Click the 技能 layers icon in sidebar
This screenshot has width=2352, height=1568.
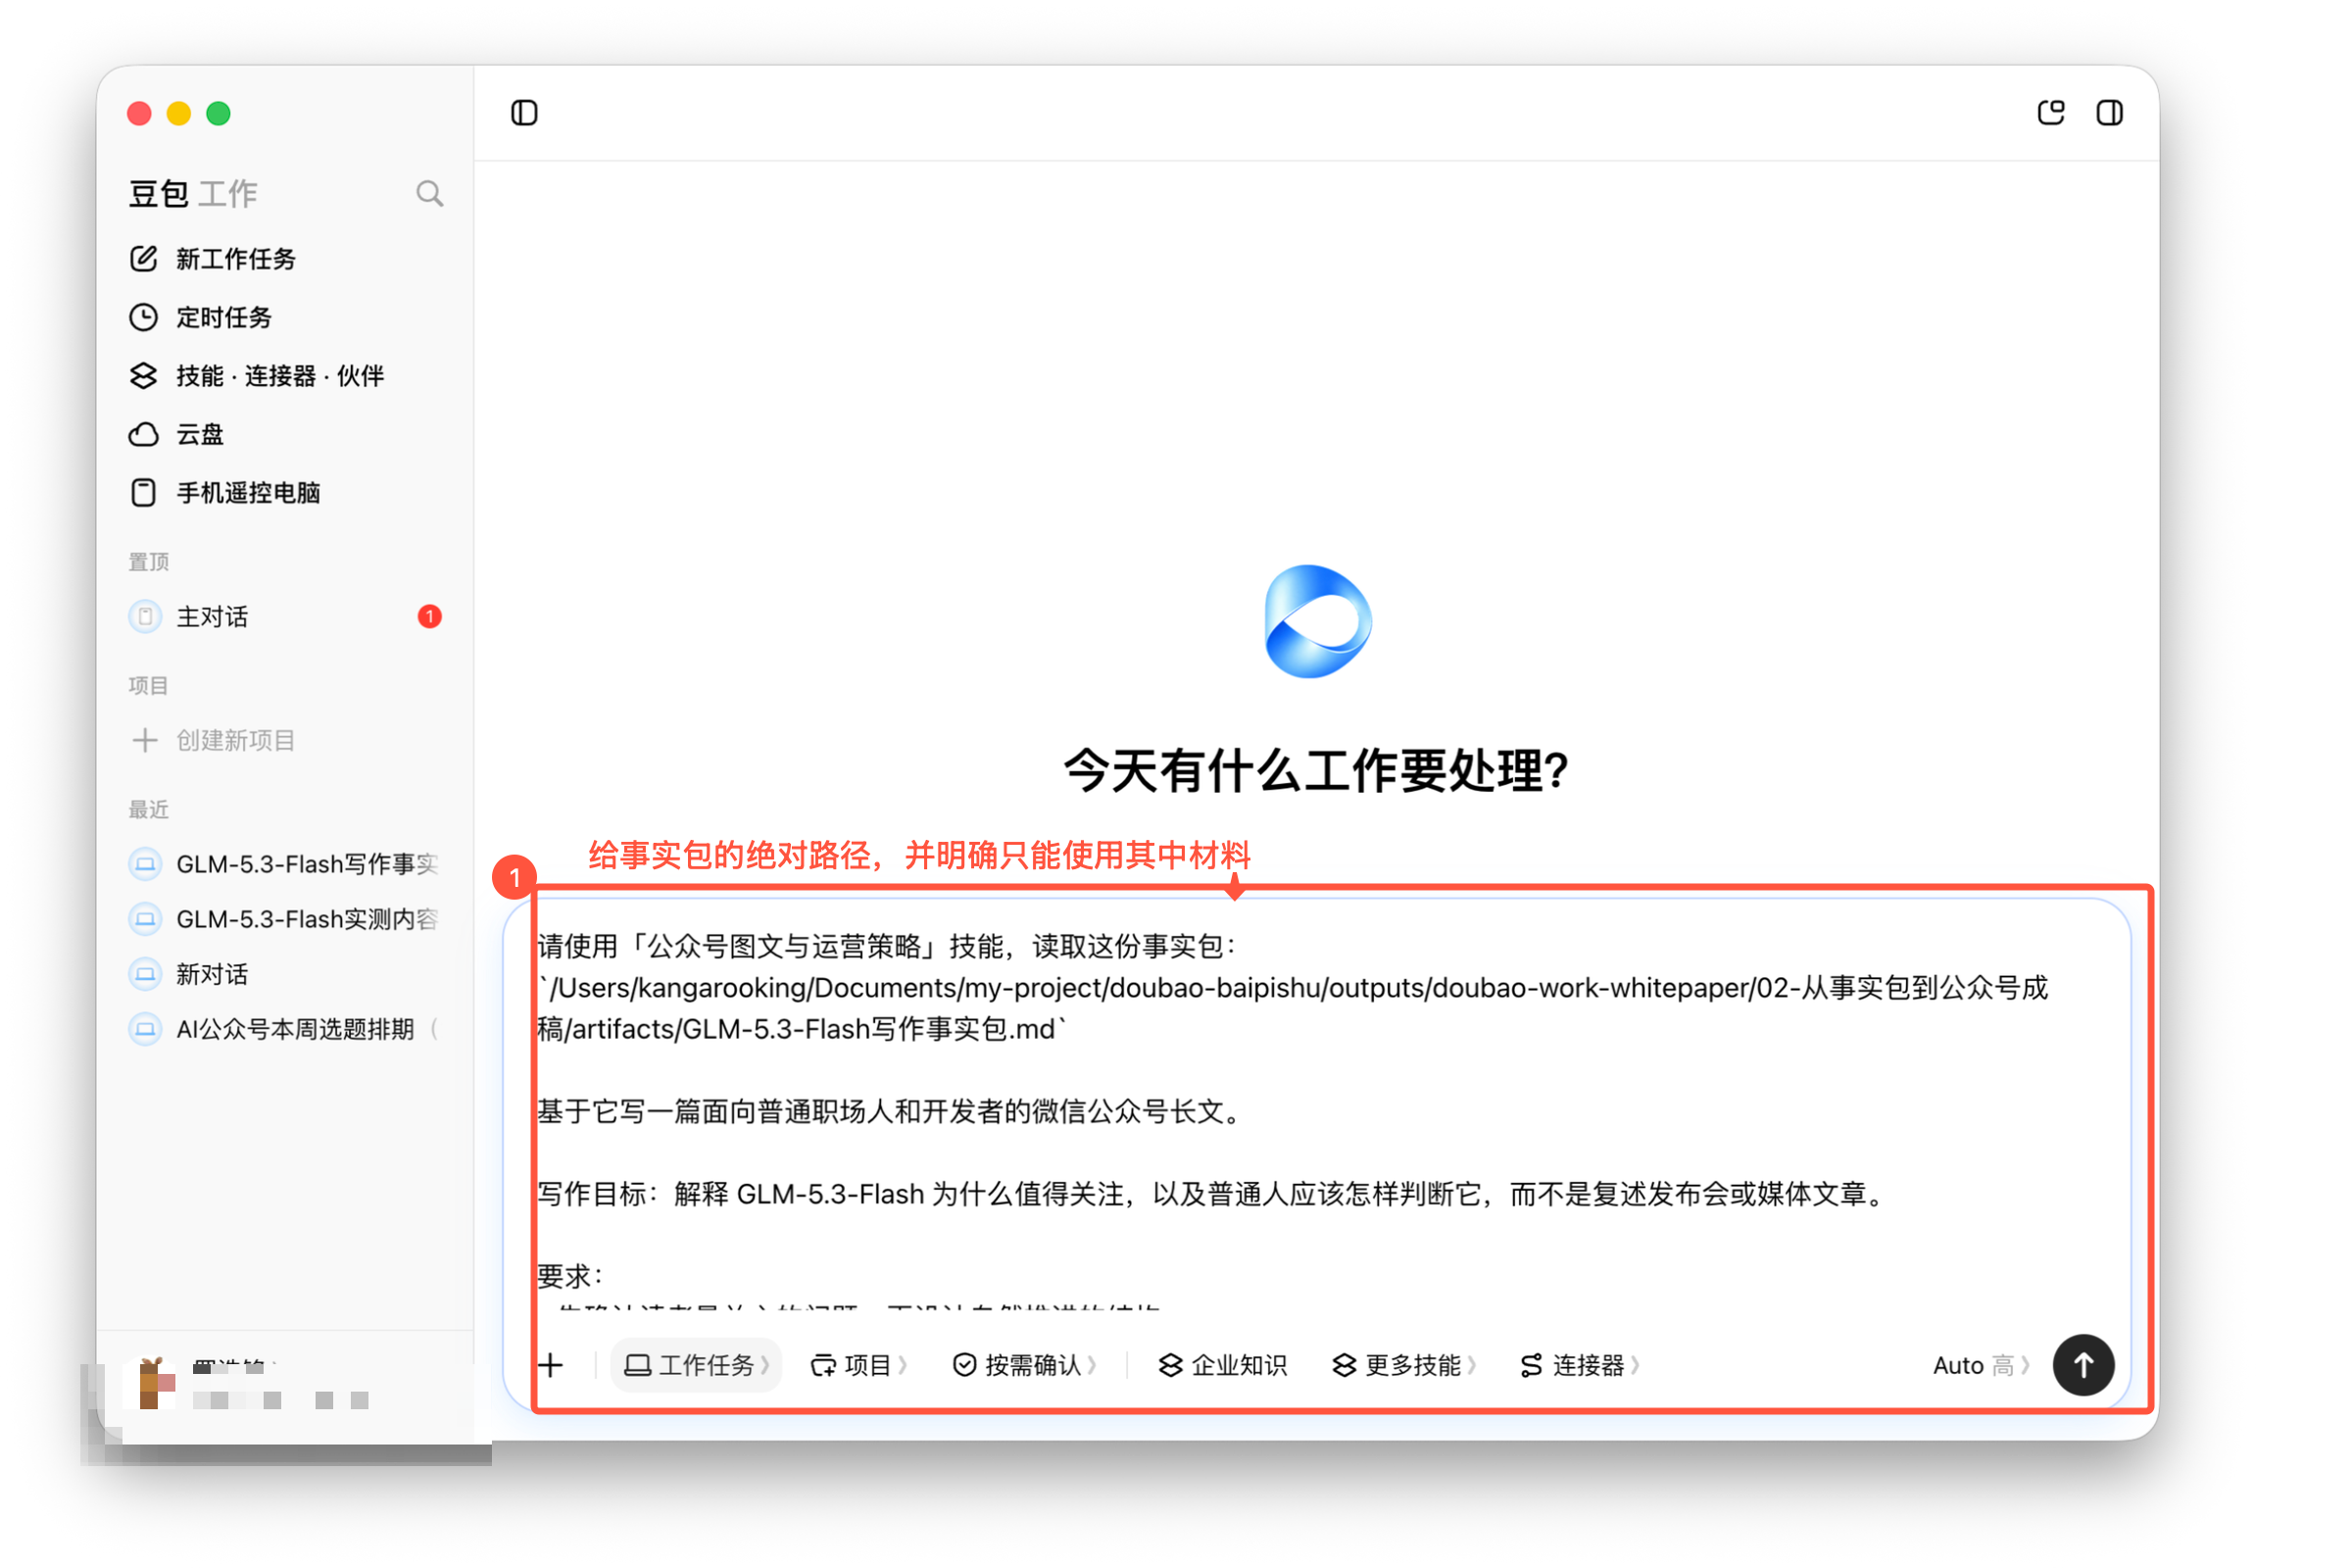144,376
